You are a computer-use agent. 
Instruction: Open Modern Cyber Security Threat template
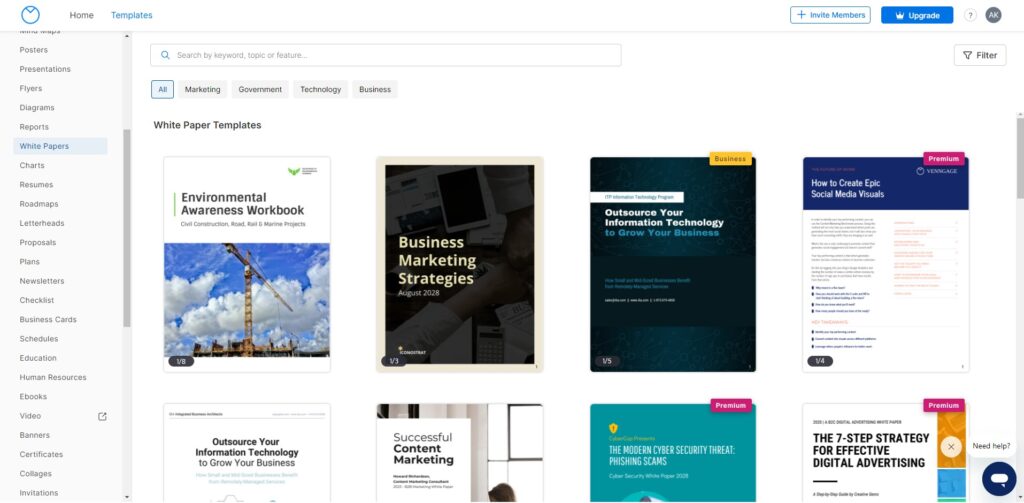(673, 453)
